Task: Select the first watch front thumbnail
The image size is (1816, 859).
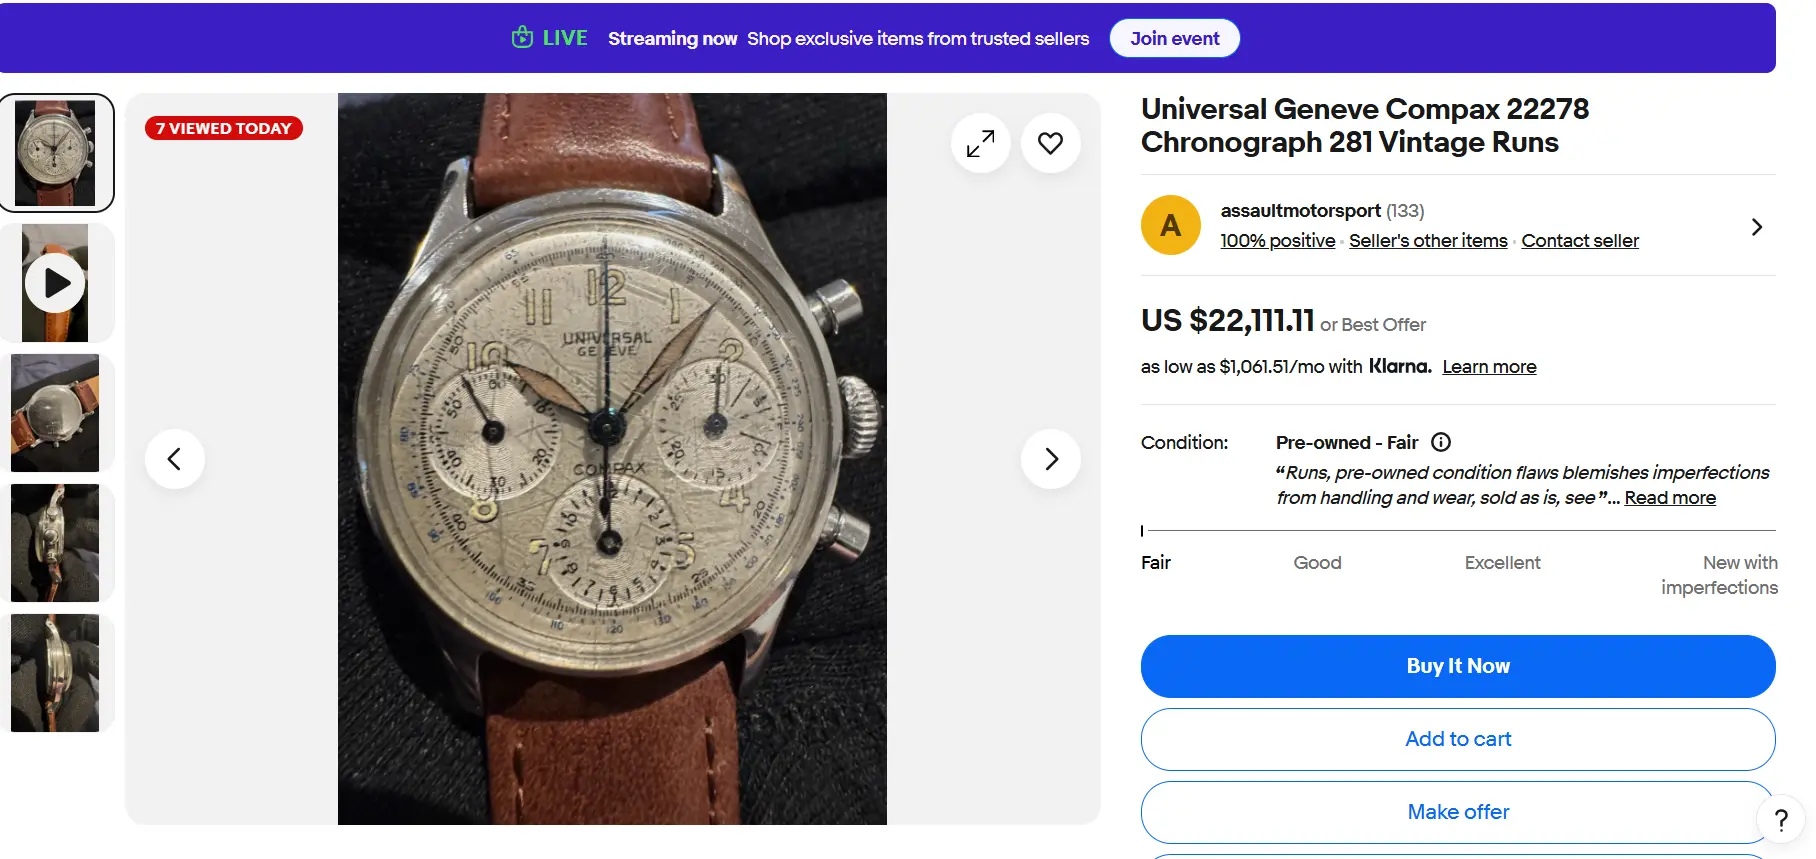Action: (x=55, y=153)
